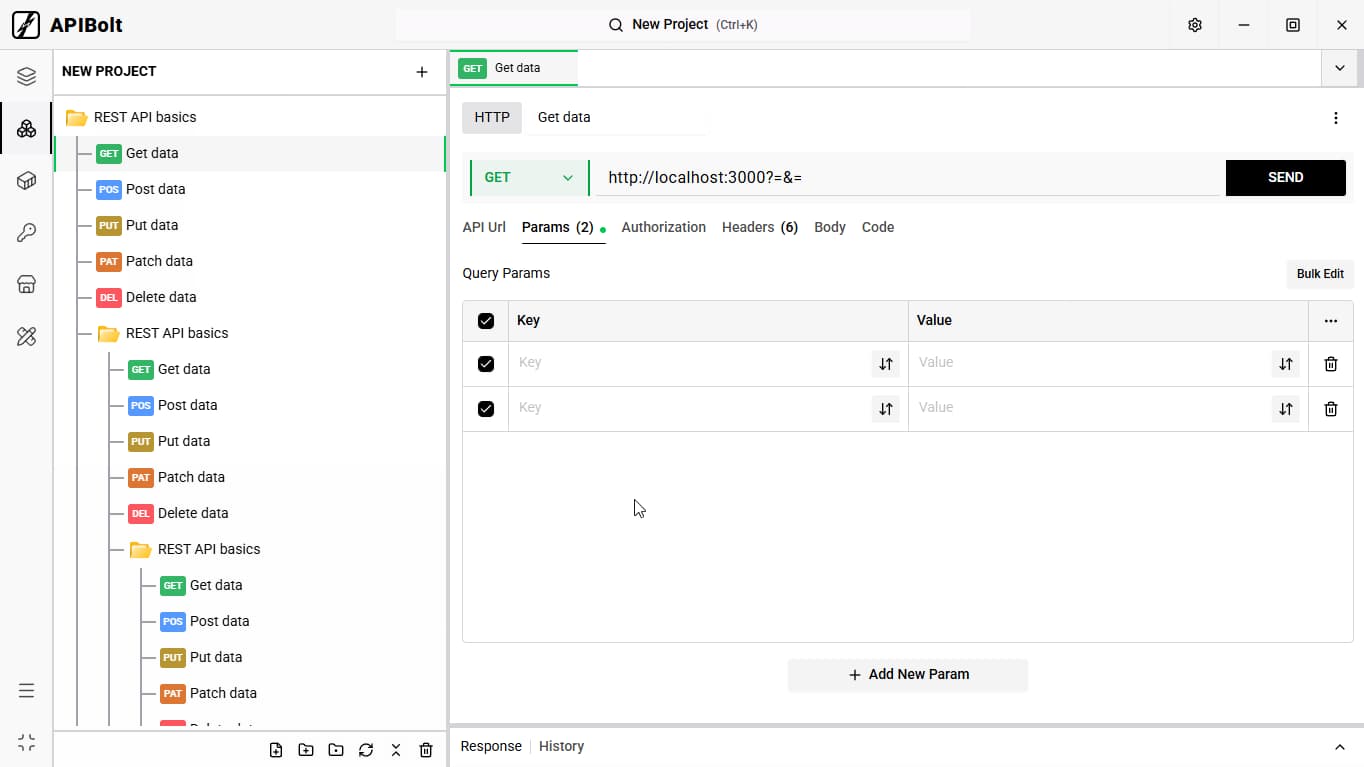Open the layers icon in left sidebar
The width and height of the screenshot is (1364, 767).
tap(27, 76)
